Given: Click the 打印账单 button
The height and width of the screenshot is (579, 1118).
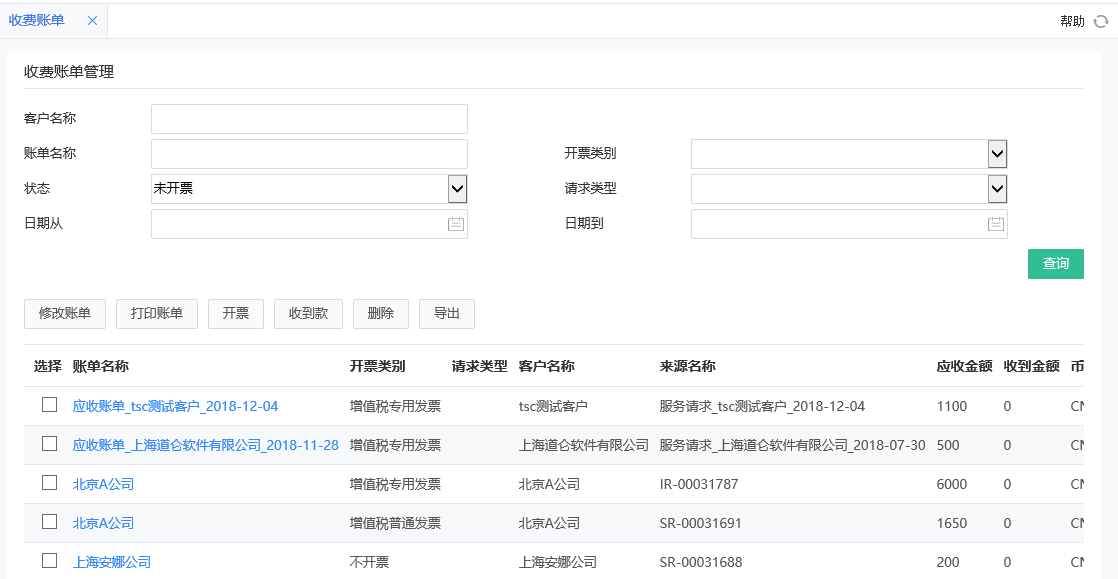Looking at the screenshot, I should (x=156, y=313).
